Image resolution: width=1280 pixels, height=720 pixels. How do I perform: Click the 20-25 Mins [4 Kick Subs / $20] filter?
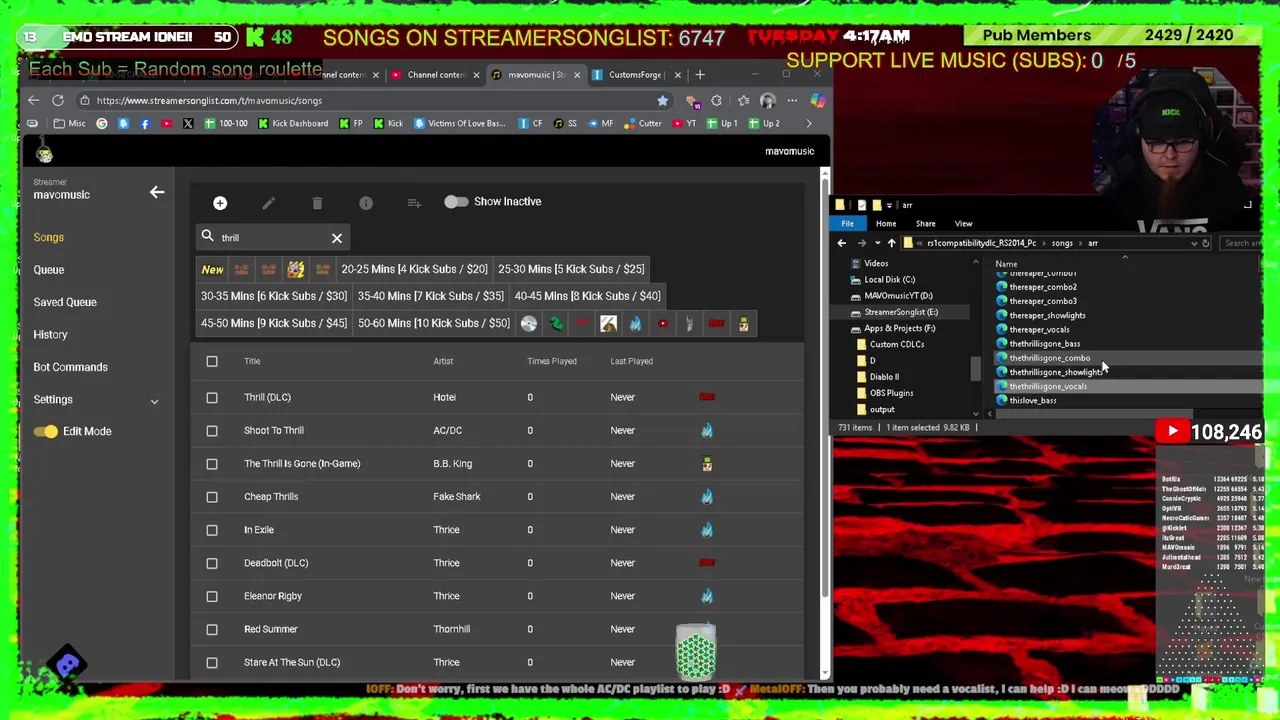coord(414,269)
